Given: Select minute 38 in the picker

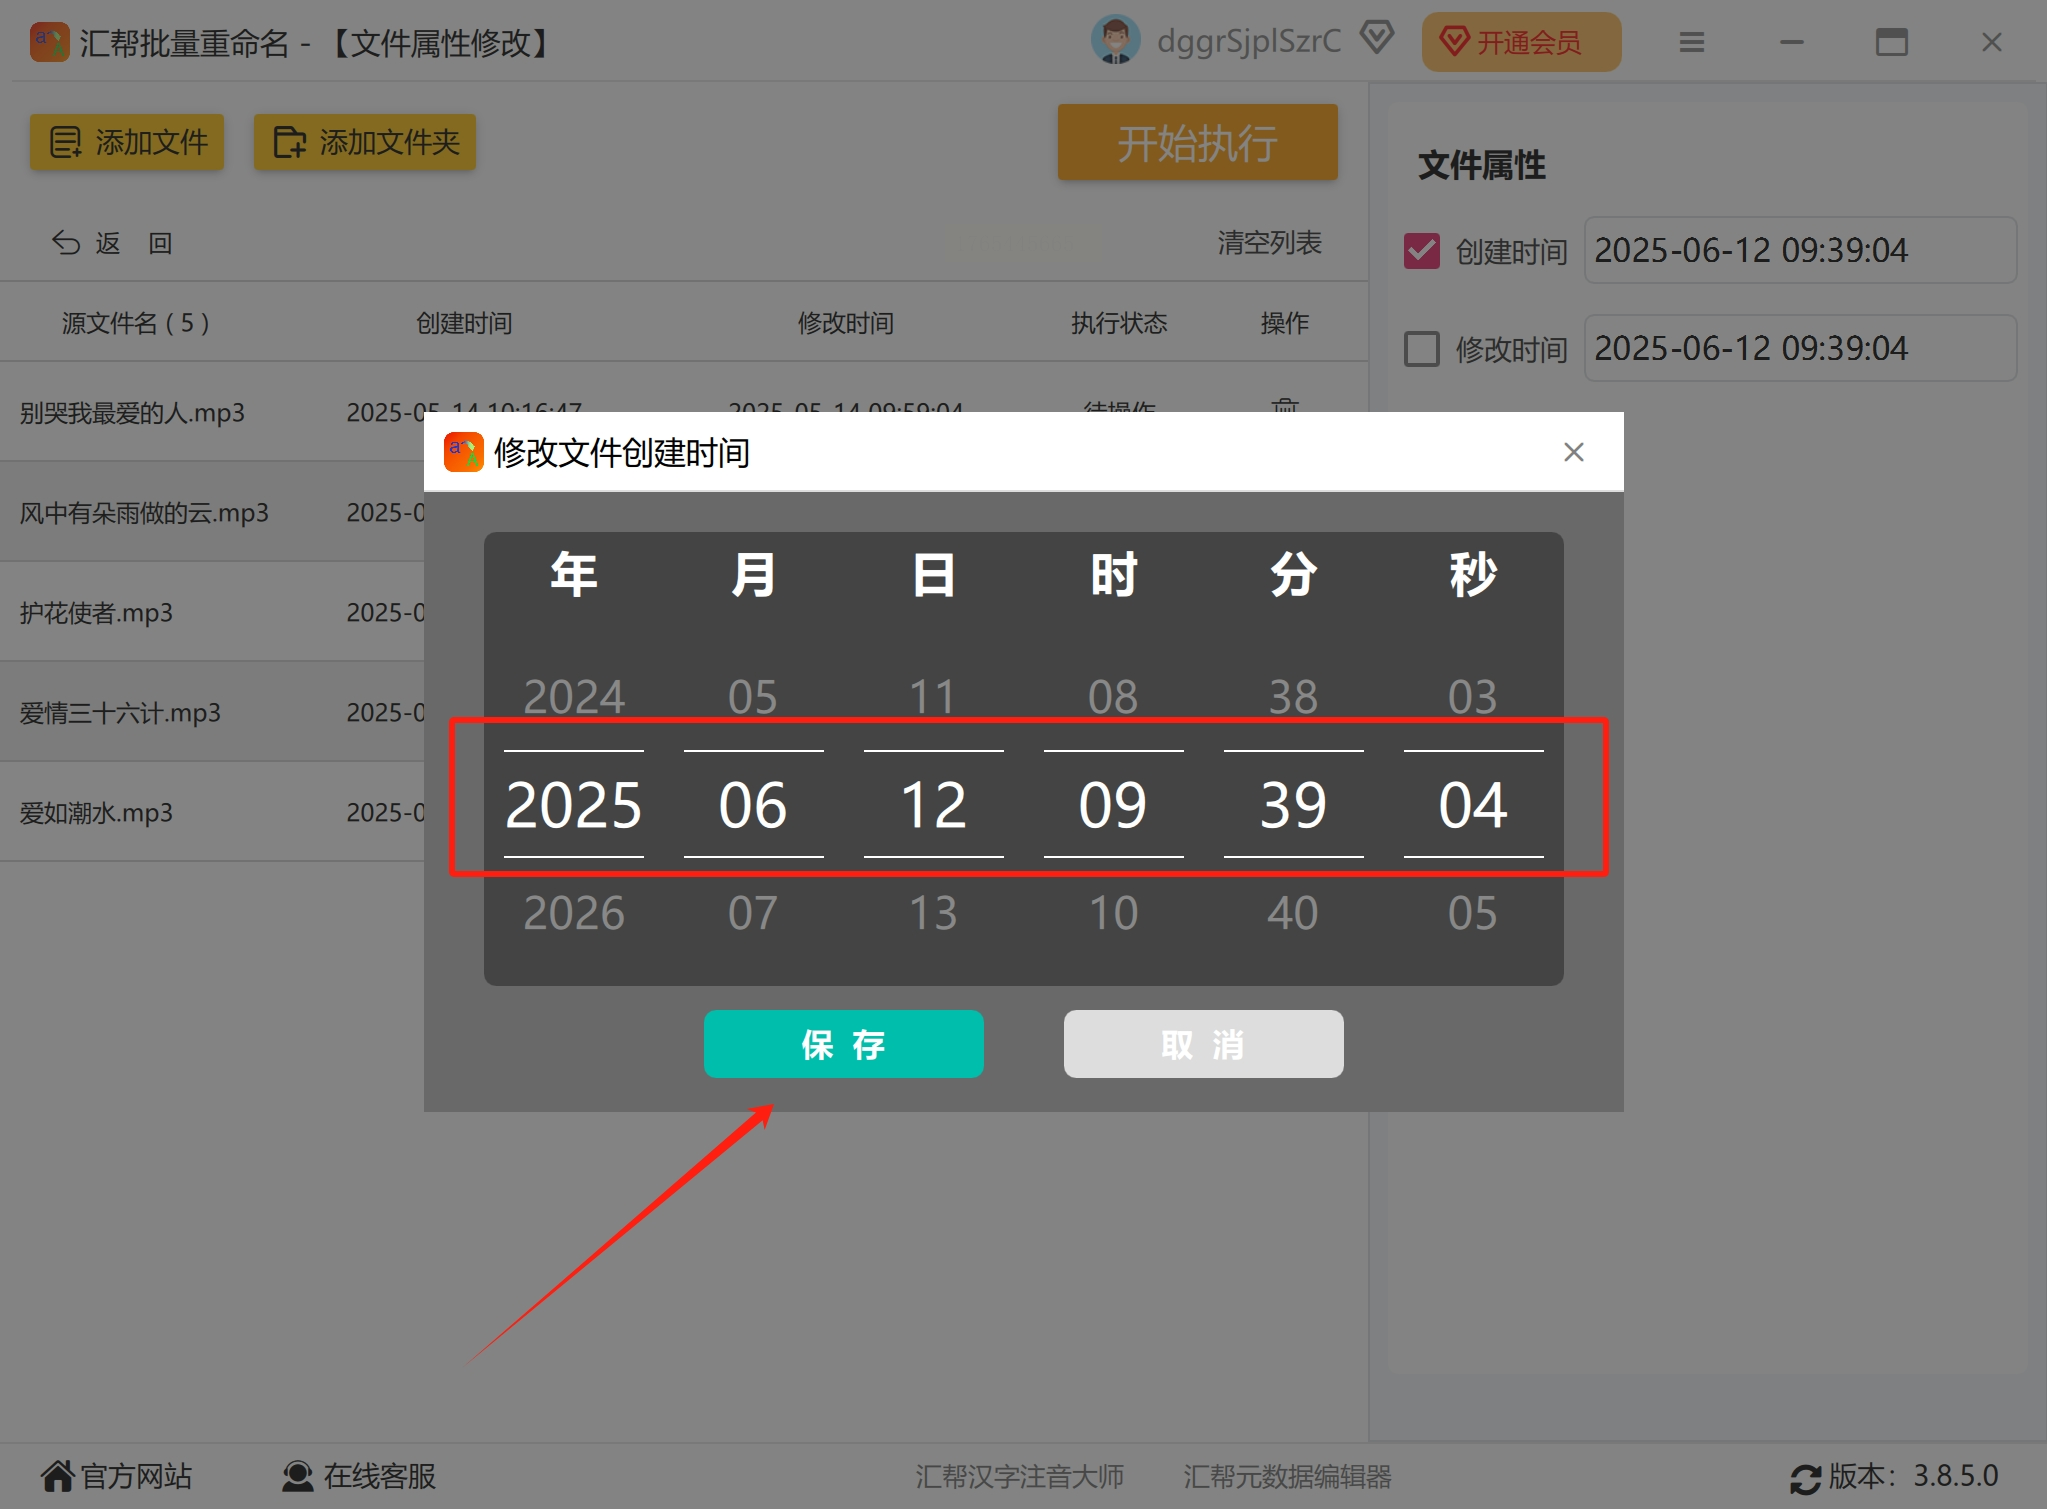Looking at the screenshot, I should pos(1292,697).
